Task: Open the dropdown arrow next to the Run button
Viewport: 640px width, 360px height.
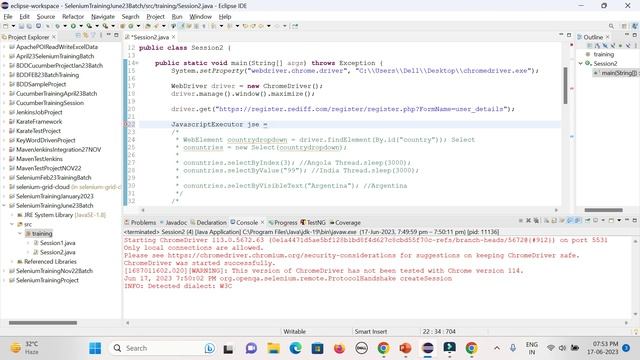Action: pos(81,26)
